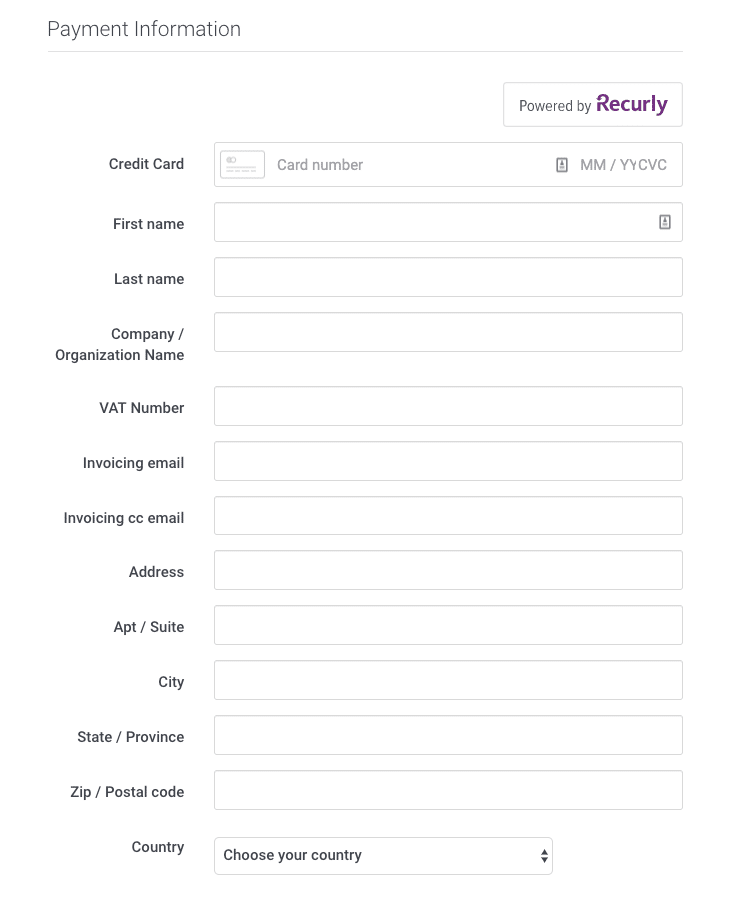Click the country dropdown arrows
This screenshot has width=730, height=912.
544,856
